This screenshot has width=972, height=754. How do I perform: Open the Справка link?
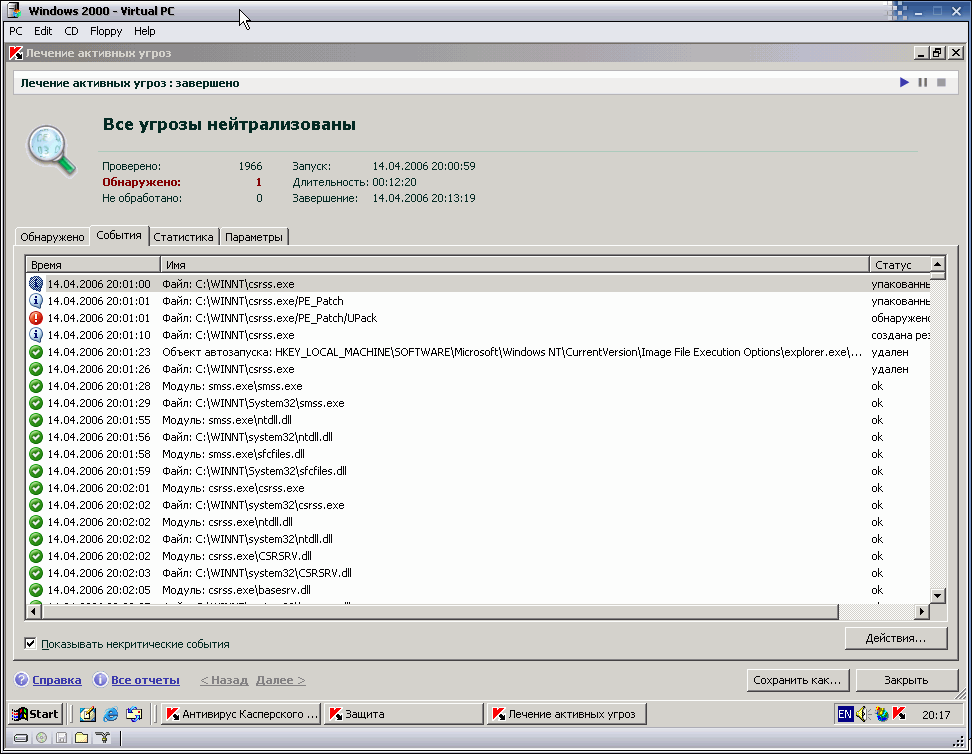click(56, 680)
